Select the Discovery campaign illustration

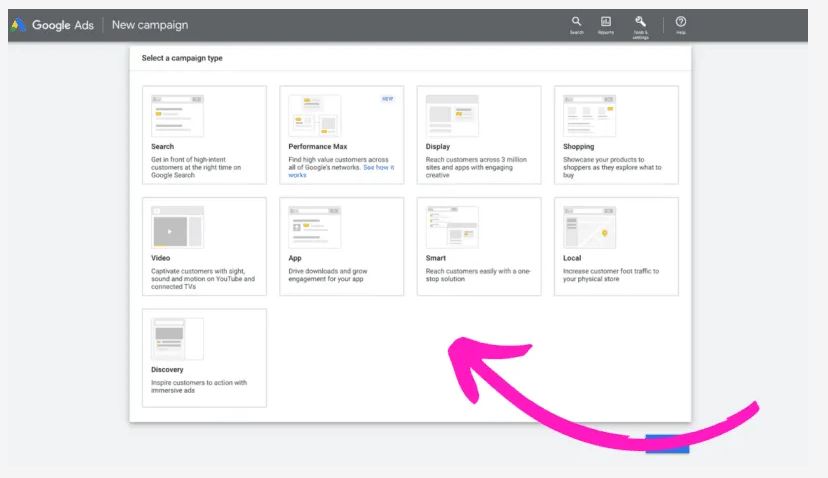point(177,339)
